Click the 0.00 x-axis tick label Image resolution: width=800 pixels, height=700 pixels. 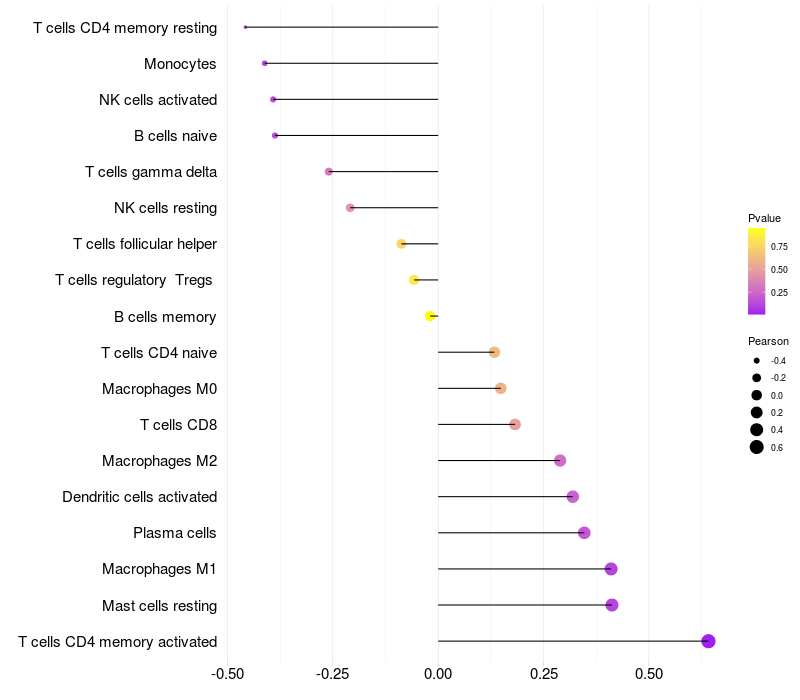(438, 672)
